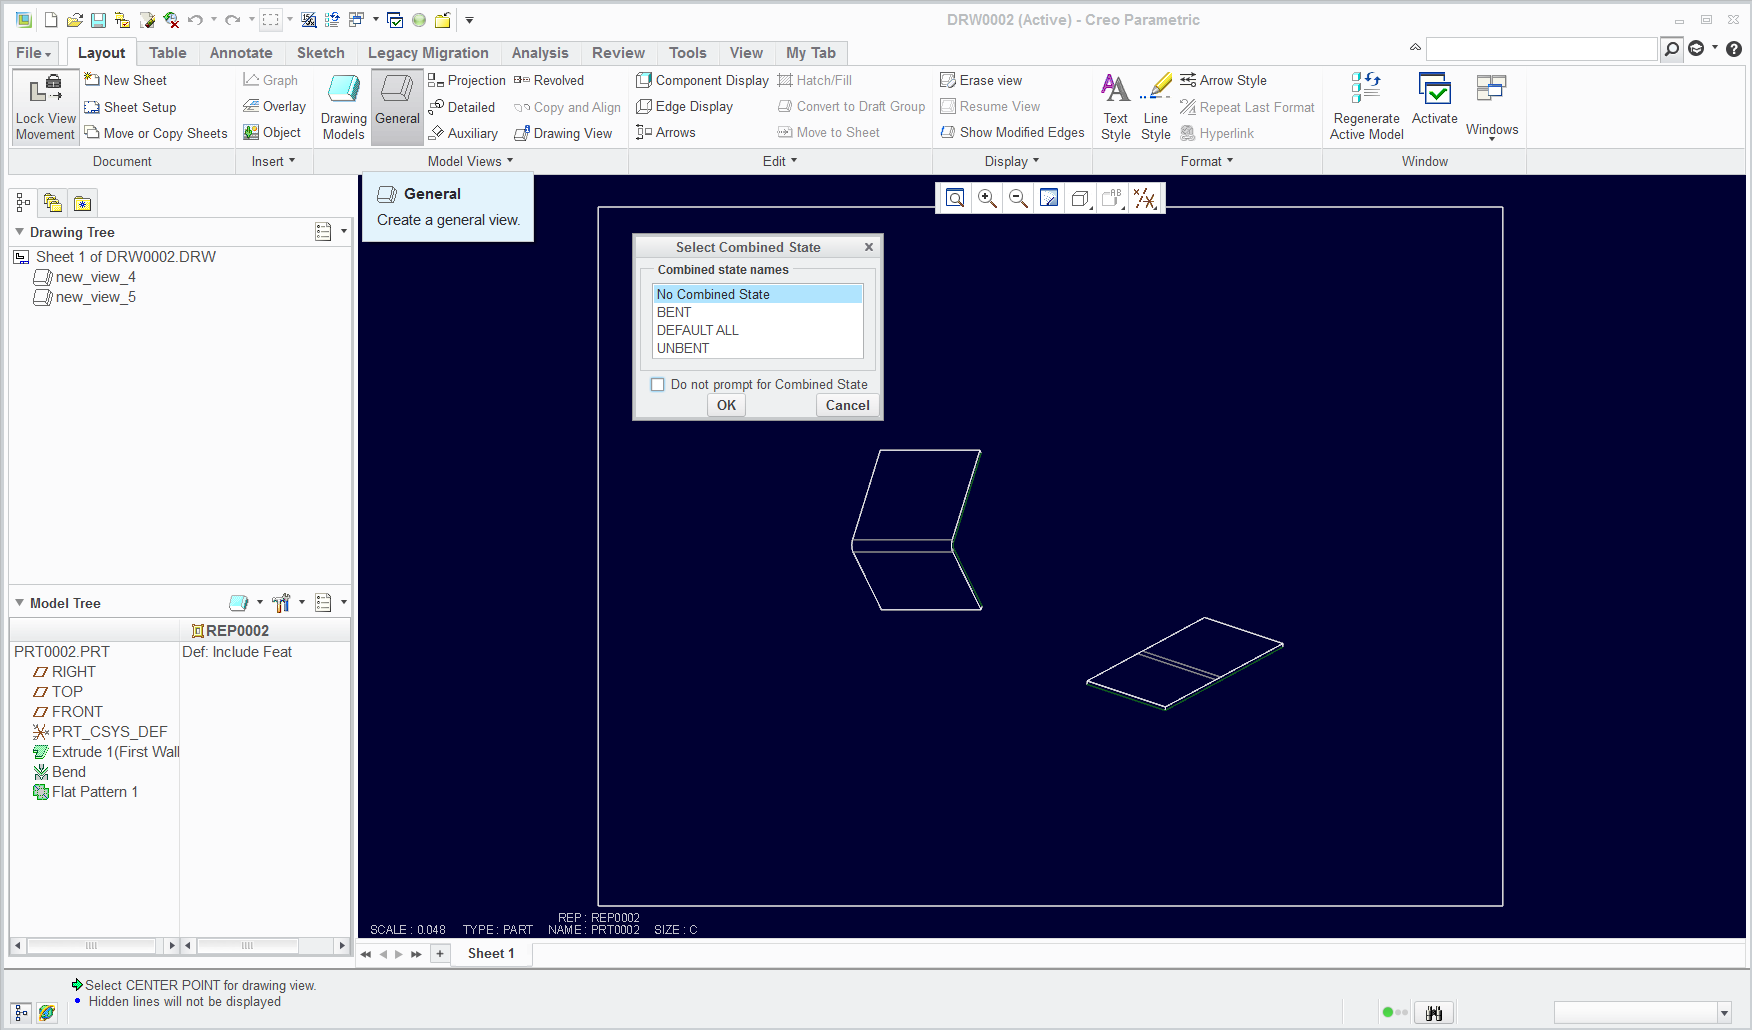Screen dimensions: 1752x1030
Task: Select the UNBENT combined state
Action: click(757, 348)
